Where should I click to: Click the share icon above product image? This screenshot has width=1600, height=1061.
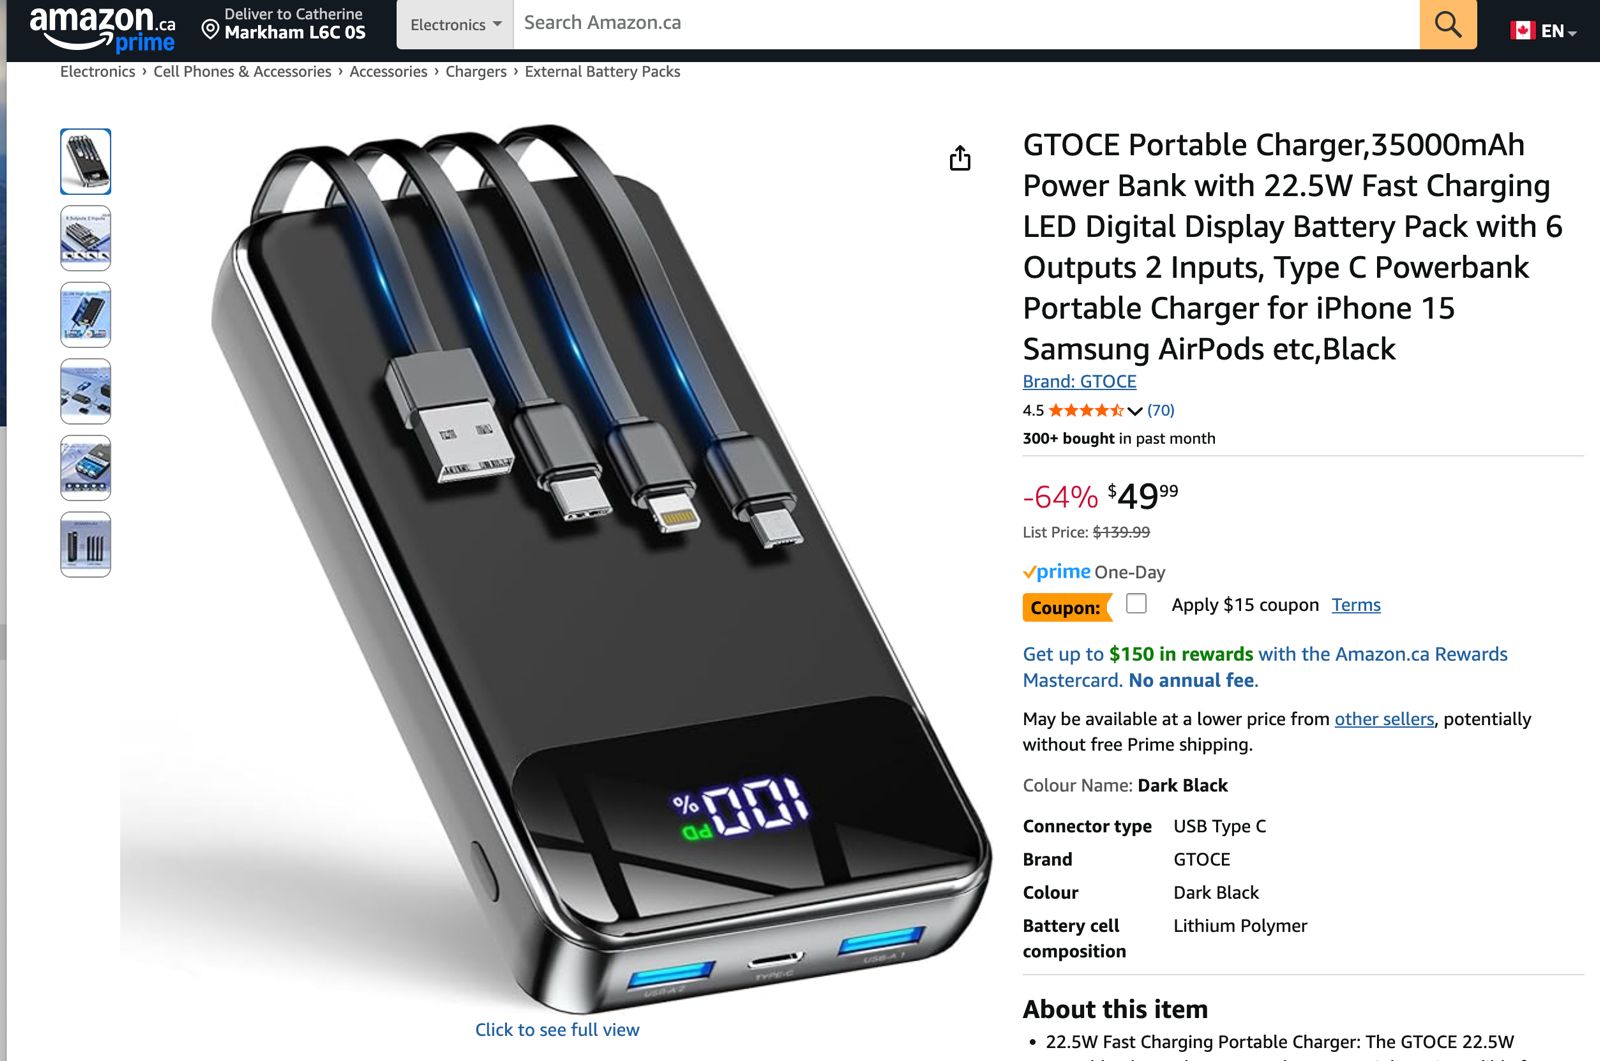tap(960, 158)
